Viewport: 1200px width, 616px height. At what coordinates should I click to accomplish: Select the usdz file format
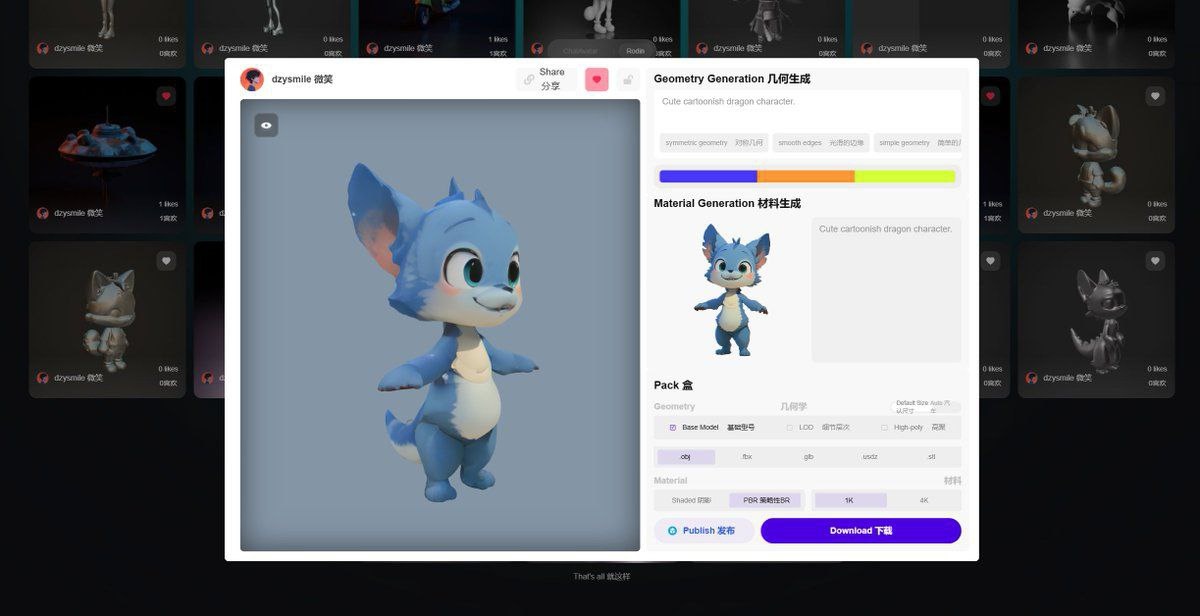tap(870, 457)
